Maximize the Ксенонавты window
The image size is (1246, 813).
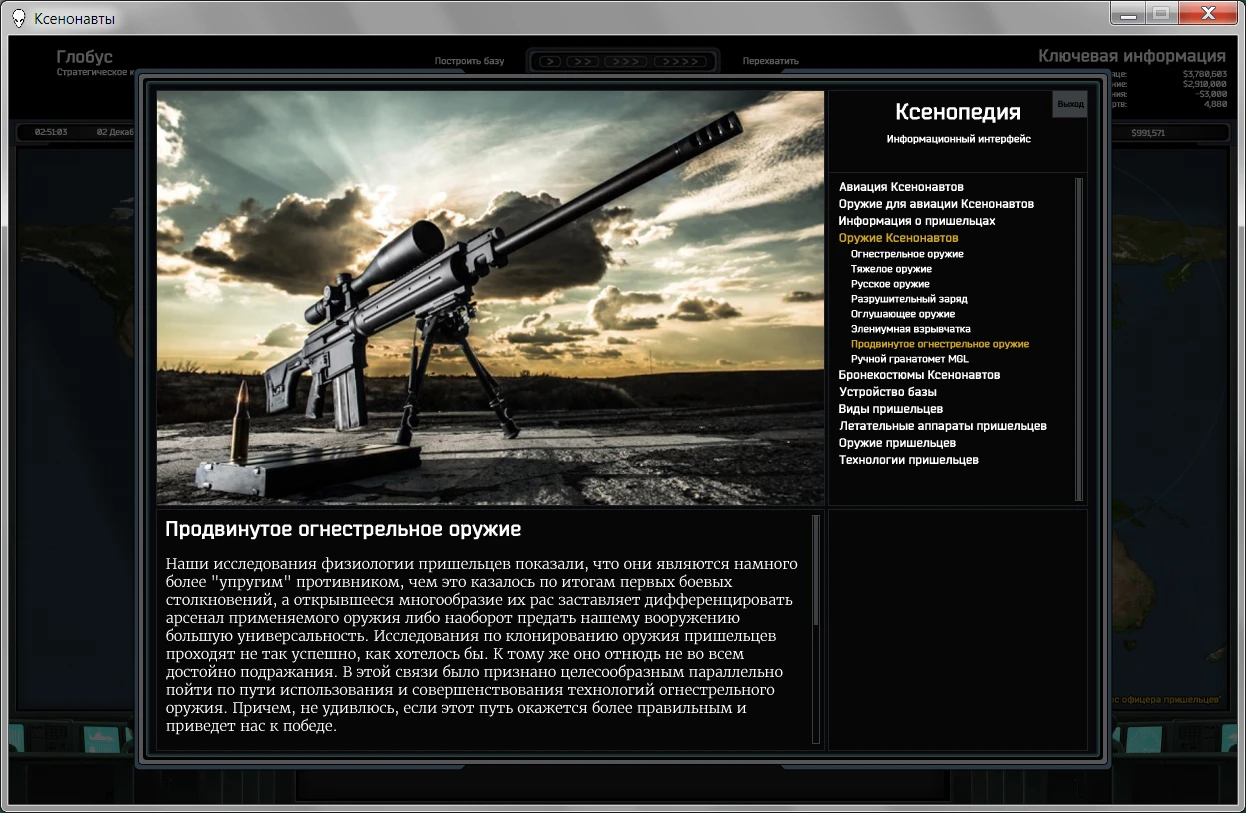pyautogui.click(x=1161, y=14)
